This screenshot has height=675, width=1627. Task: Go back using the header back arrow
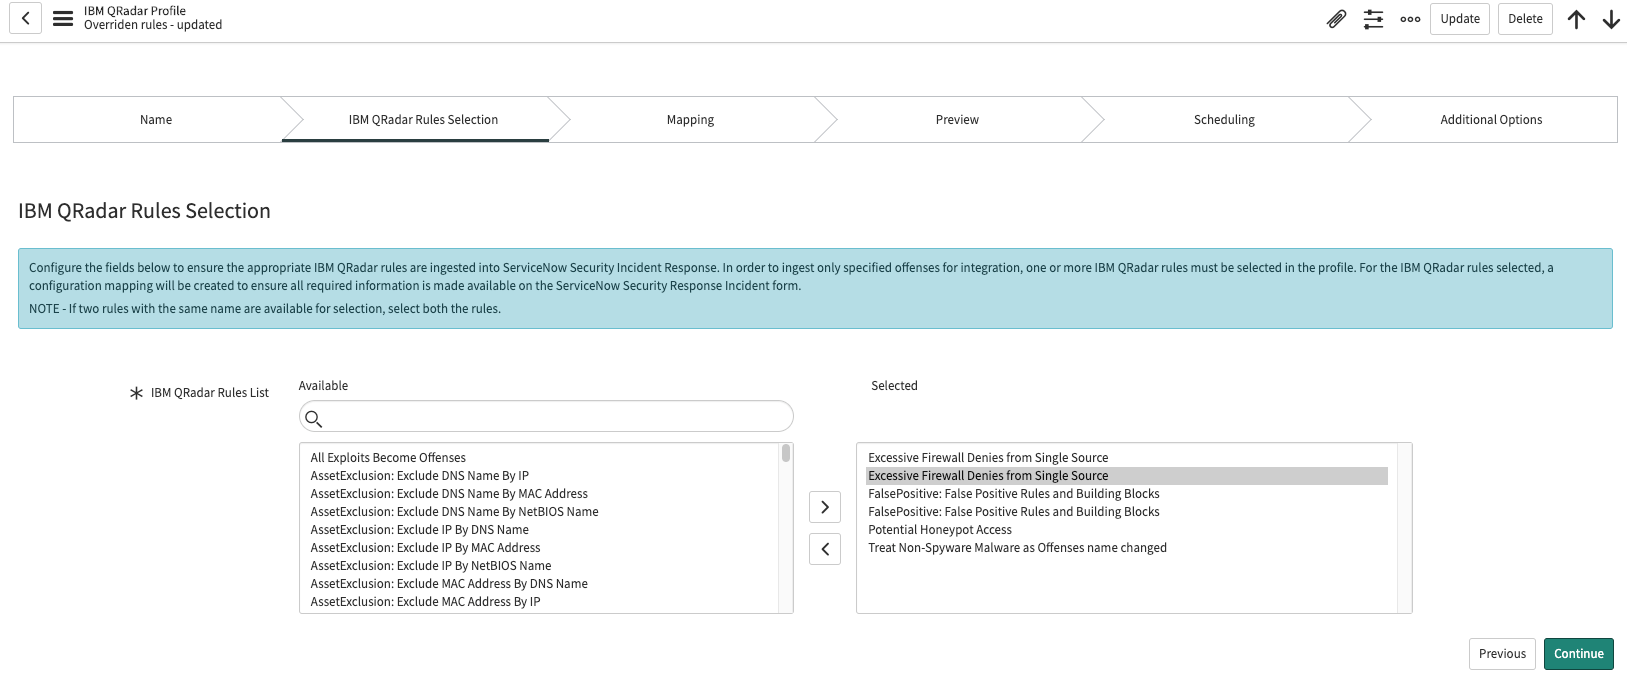(x=26, y=18)
